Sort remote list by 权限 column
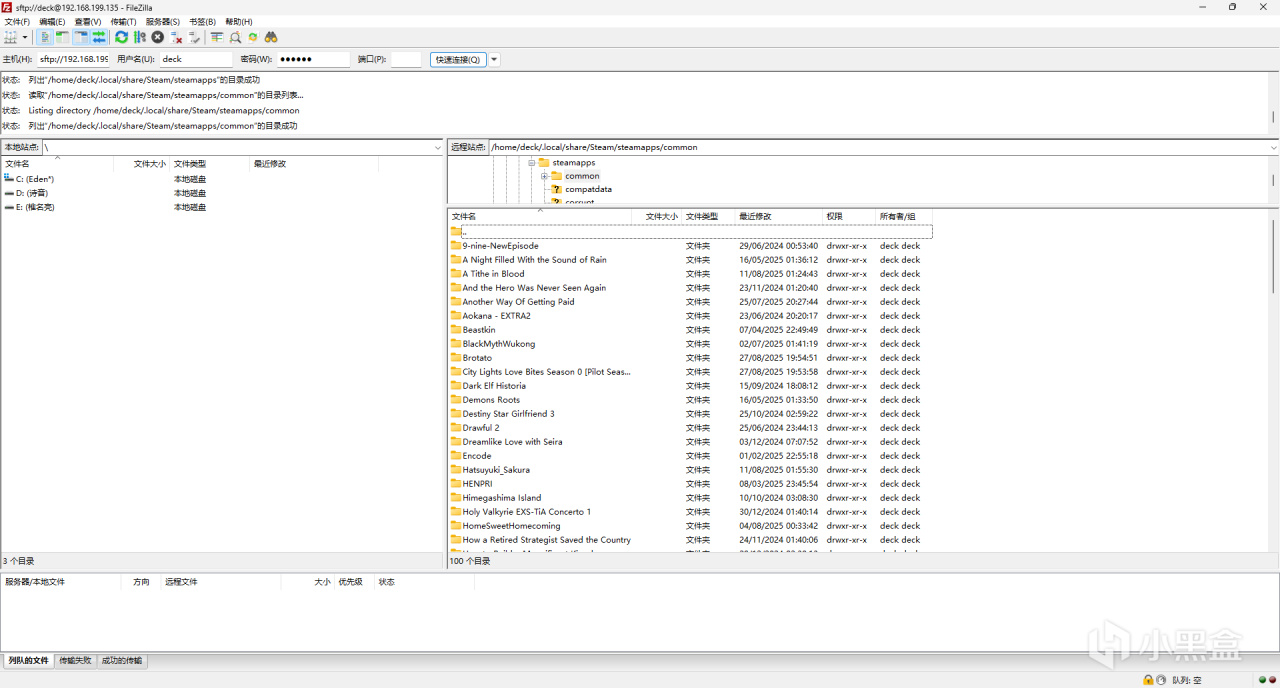Viewport: 1280px width, 688px height. (x=849, y=216)
